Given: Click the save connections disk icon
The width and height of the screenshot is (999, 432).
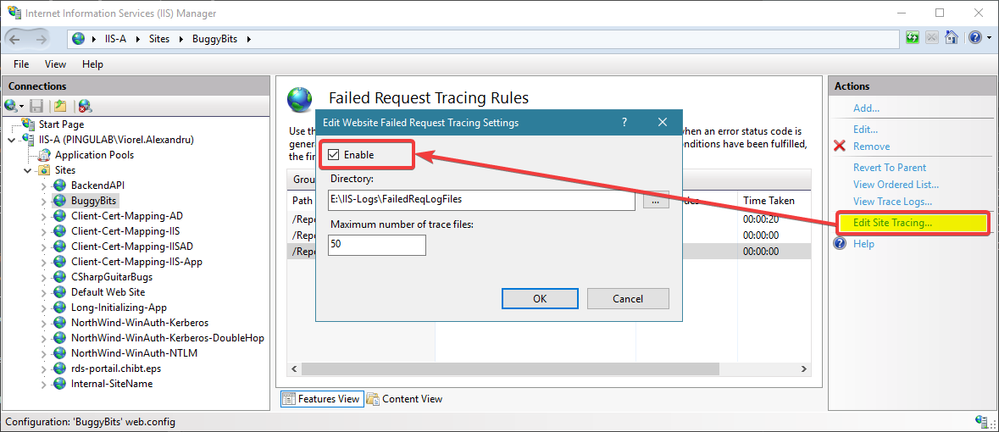Looking at the screenshot, I should (x=36, y=106).
